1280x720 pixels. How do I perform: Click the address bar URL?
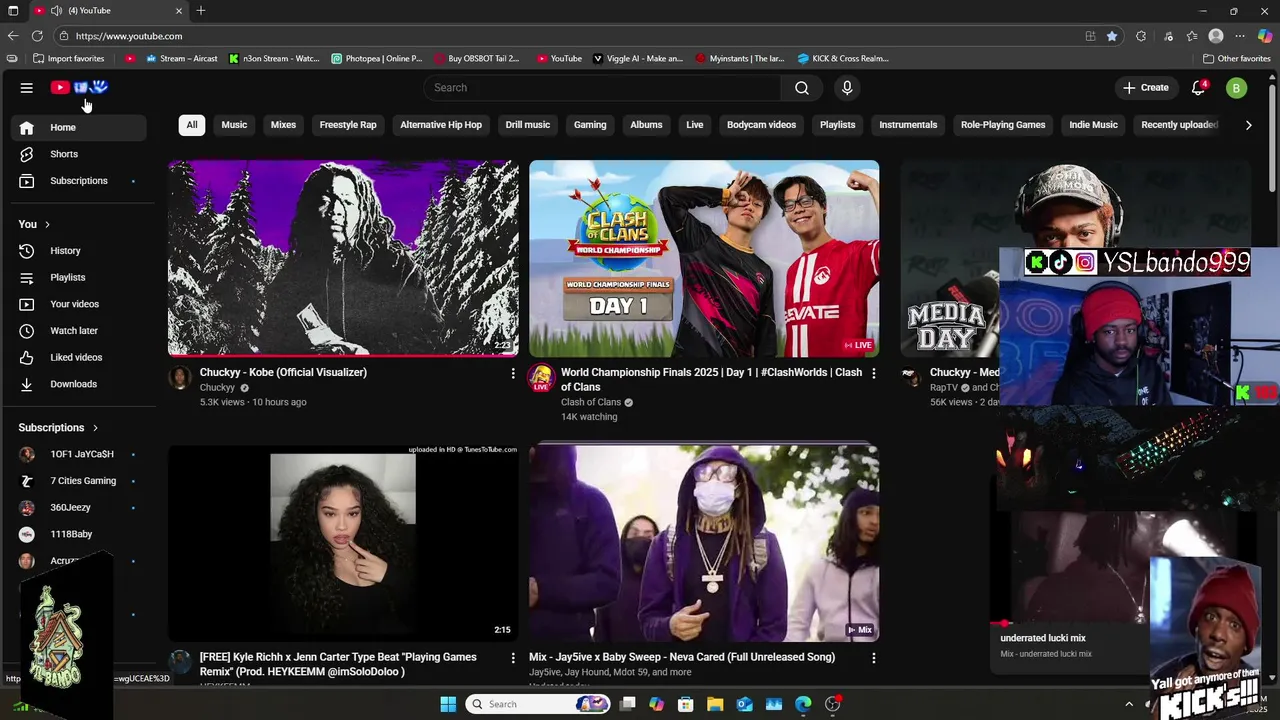pos(129,36)
